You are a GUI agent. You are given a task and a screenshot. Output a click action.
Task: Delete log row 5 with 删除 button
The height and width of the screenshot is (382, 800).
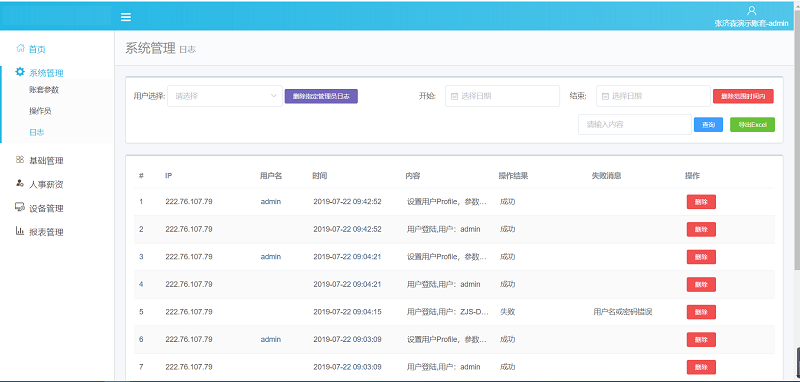point(701,312)
